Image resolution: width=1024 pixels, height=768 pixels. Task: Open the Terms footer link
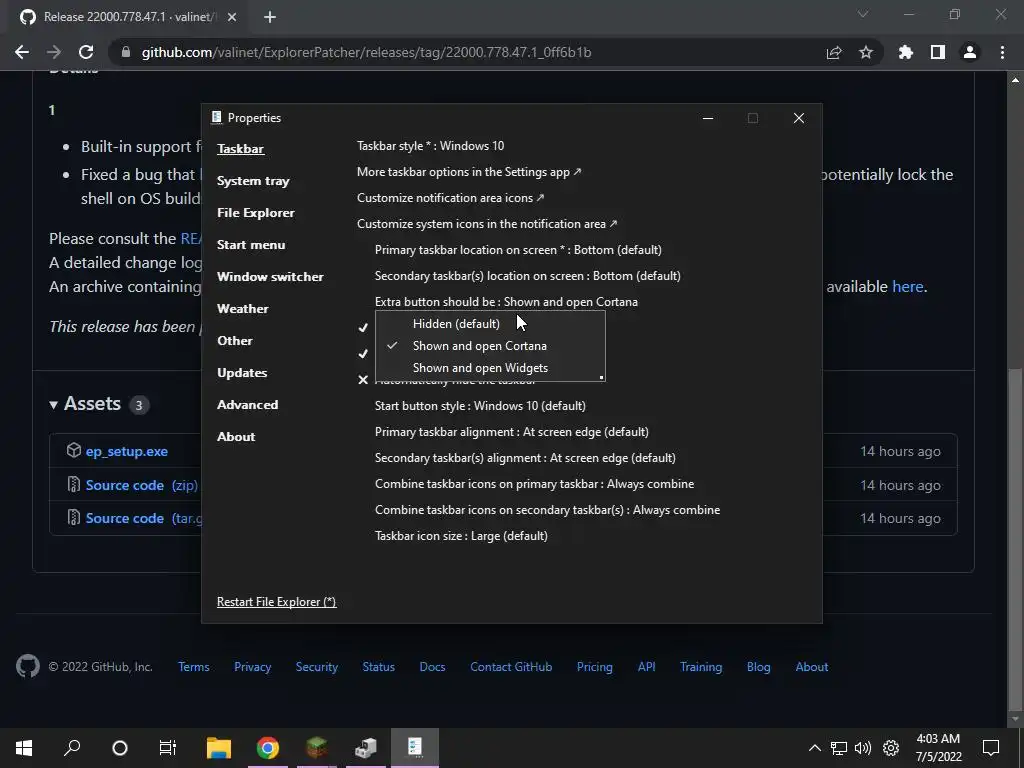194,667
